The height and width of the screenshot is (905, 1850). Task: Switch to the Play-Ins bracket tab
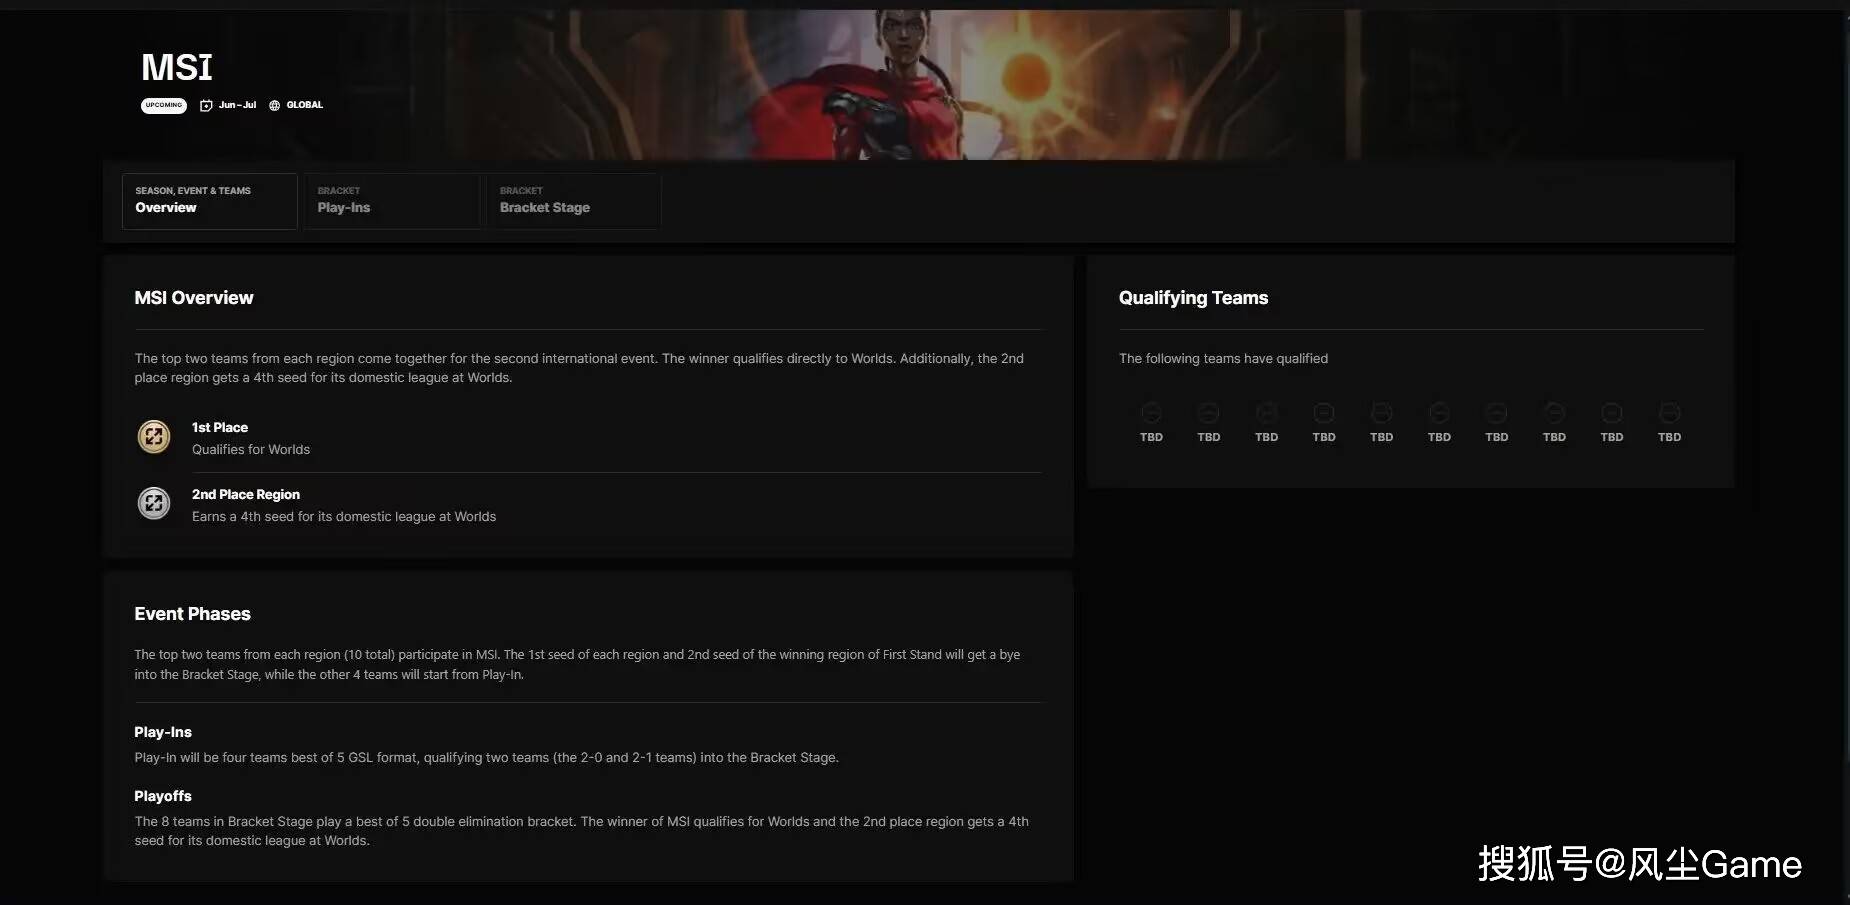392,201
